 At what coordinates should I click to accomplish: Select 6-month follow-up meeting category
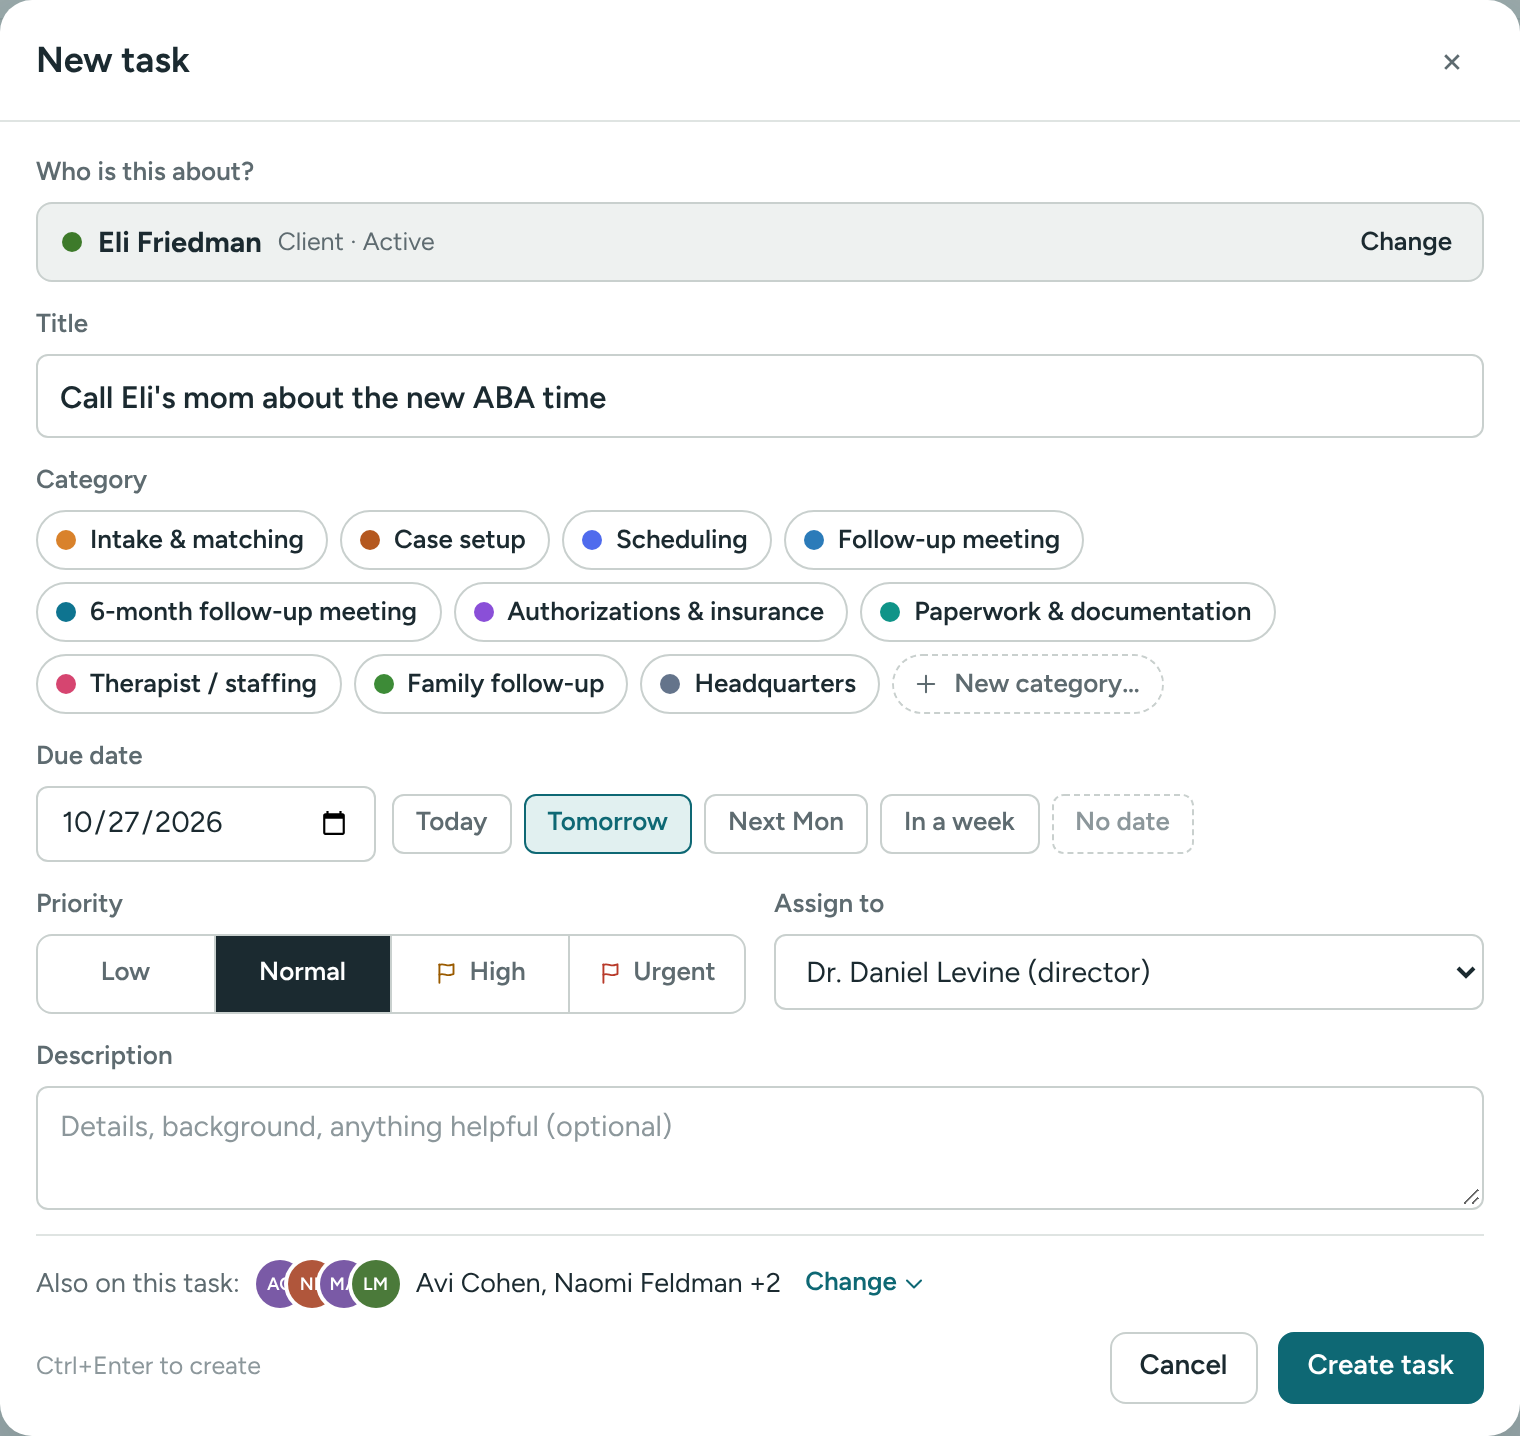click(x=239, y=612)
